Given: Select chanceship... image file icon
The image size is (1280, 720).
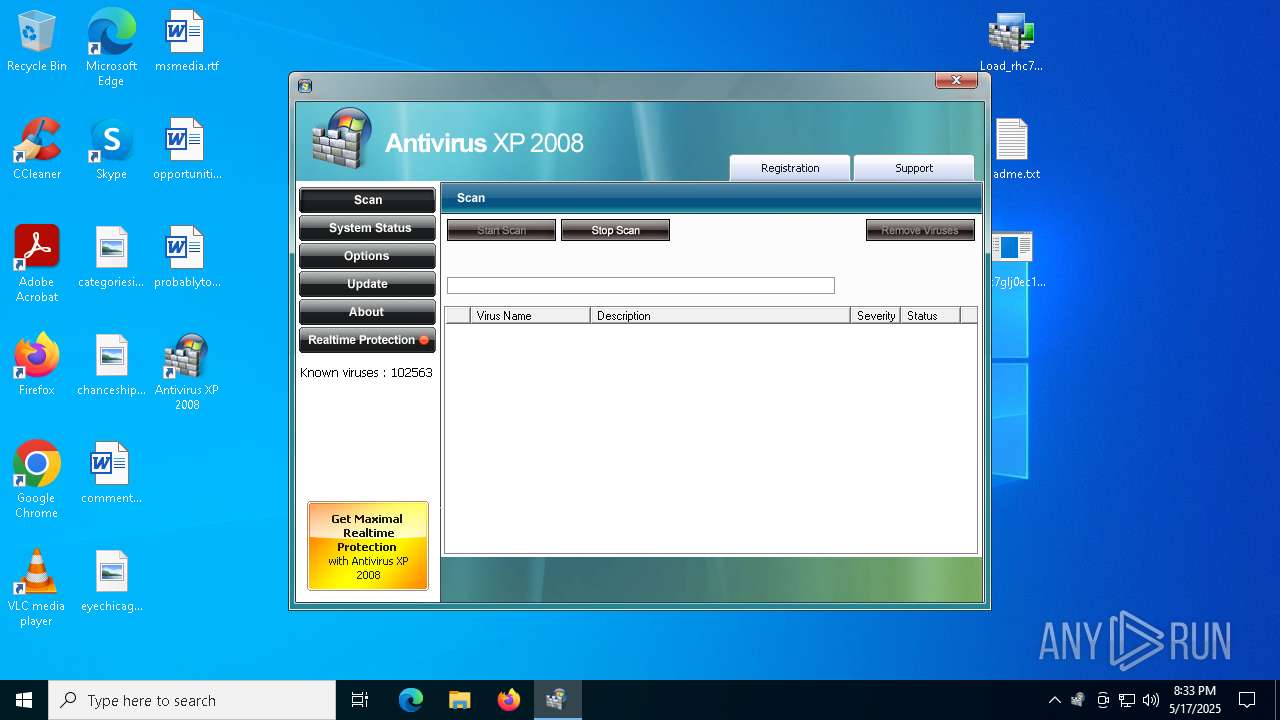Looking at the screenshot, I should click(111, 365).
